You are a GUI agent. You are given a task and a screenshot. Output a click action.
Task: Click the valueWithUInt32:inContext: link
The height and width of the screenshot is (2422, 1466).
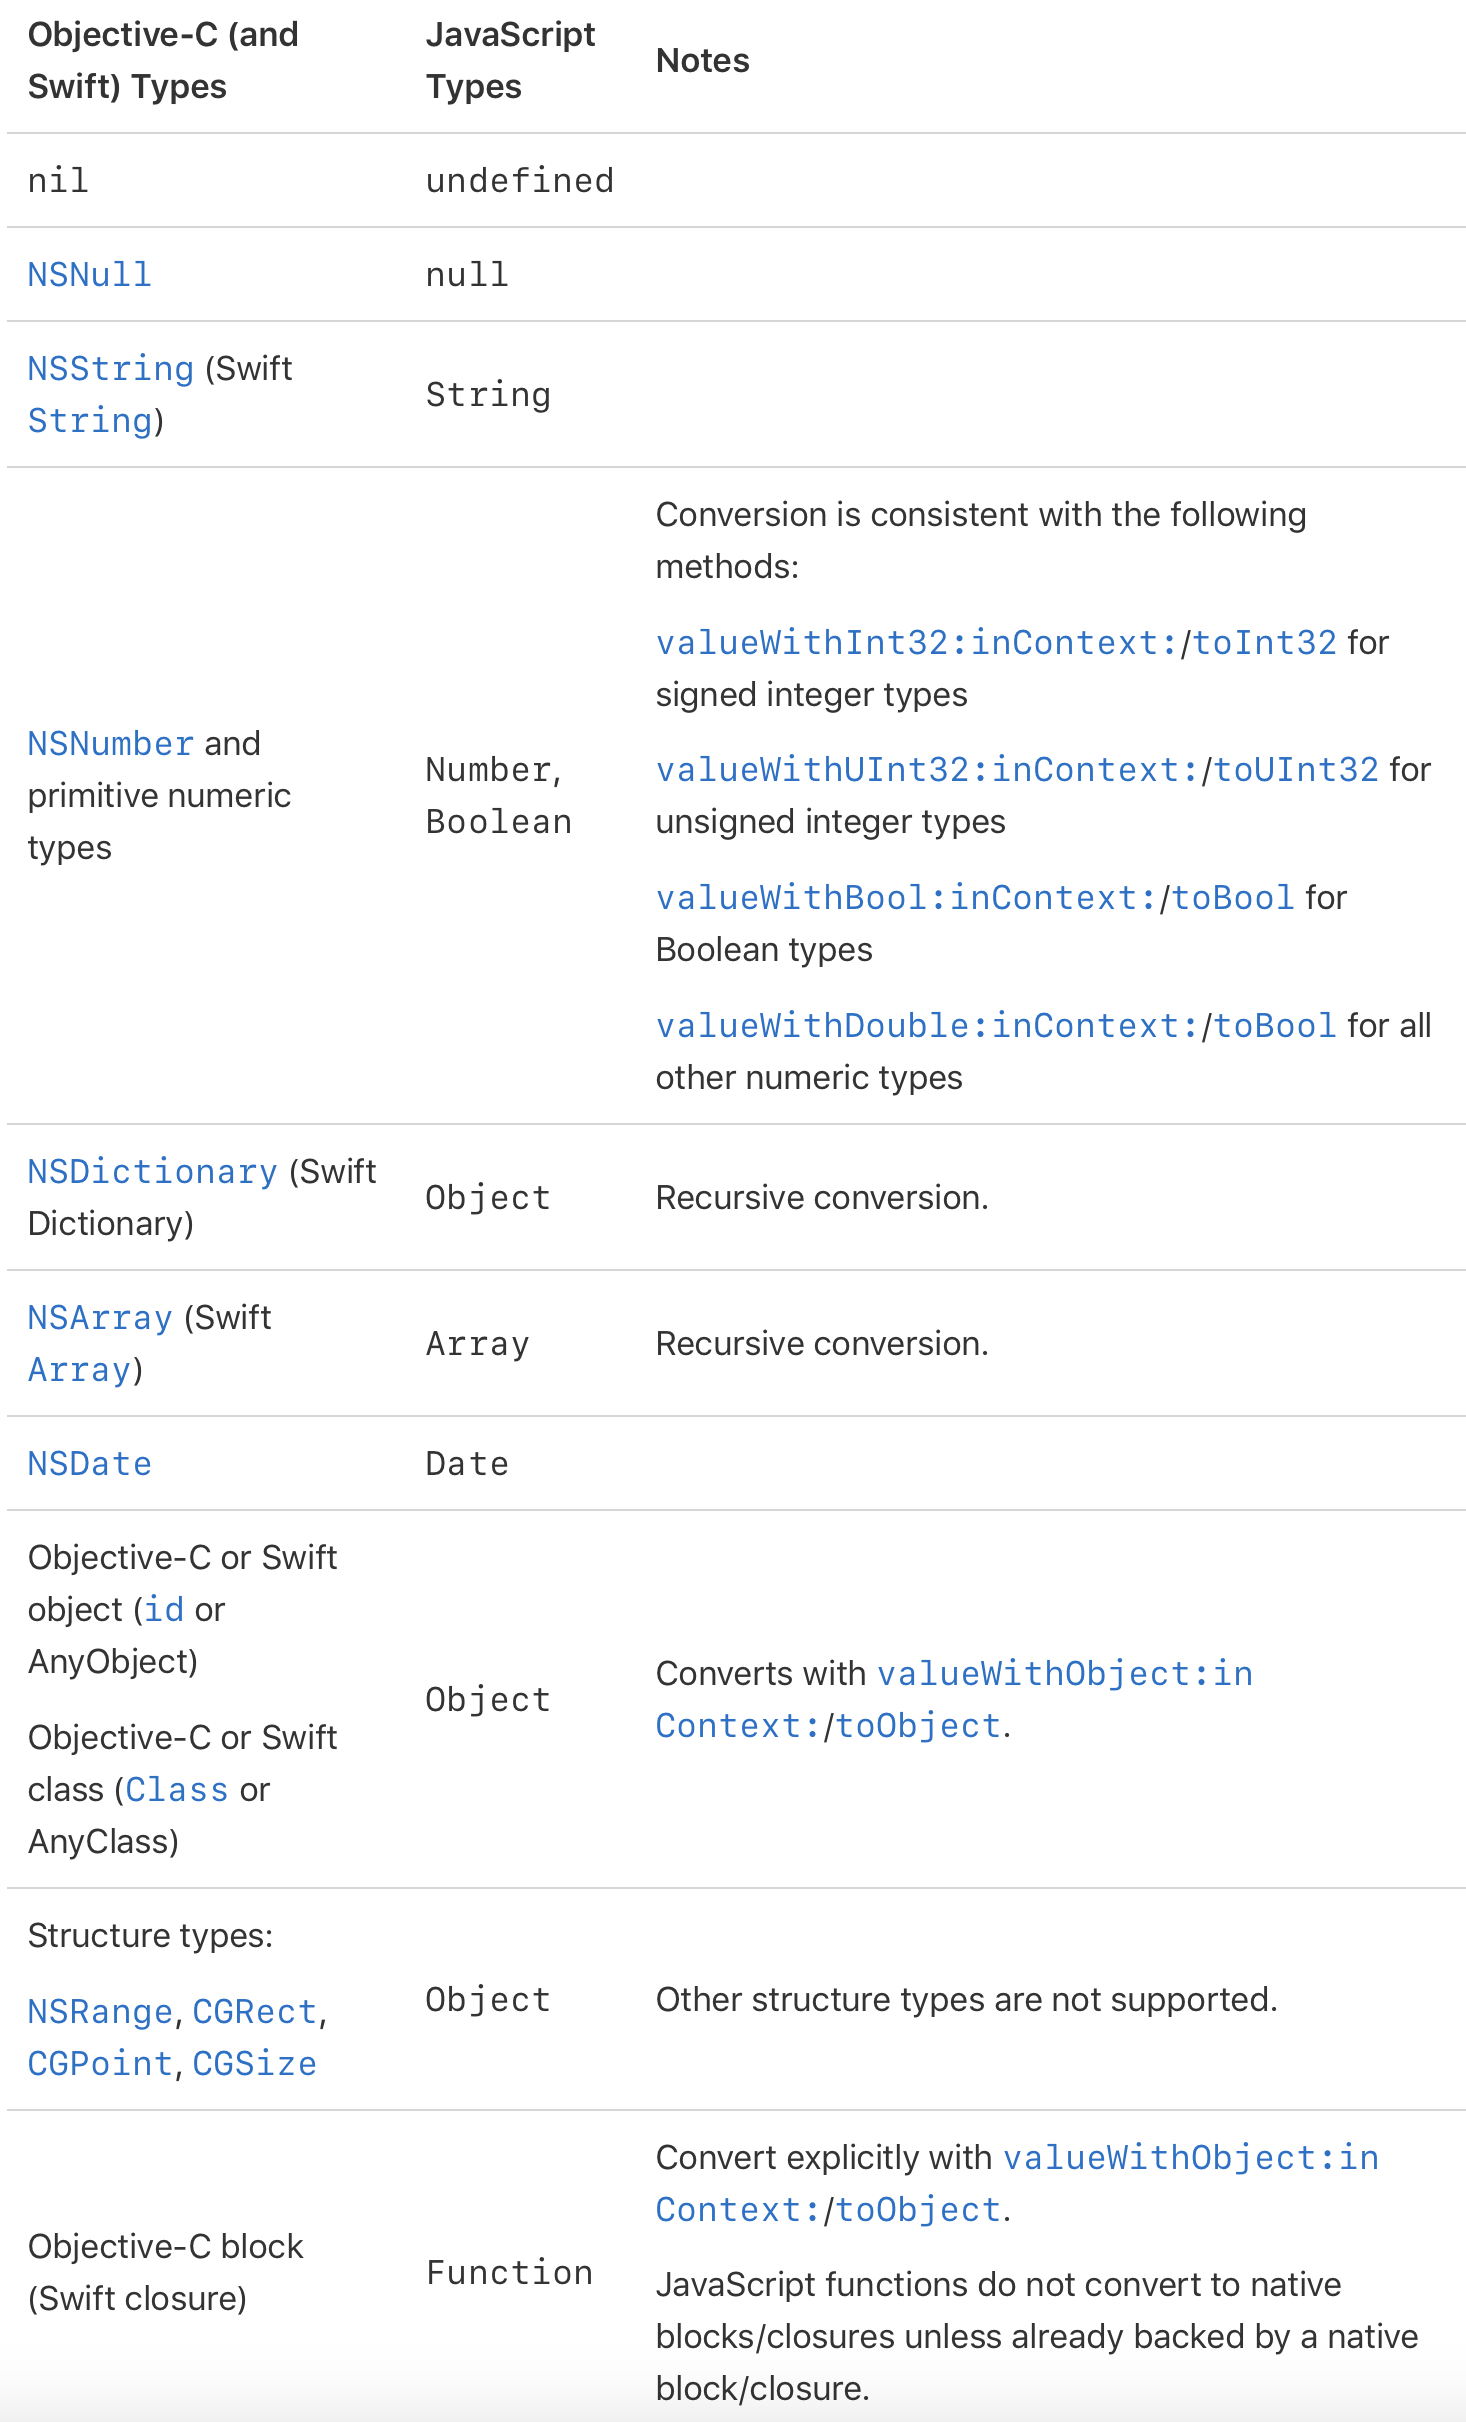tap(927, 769)
